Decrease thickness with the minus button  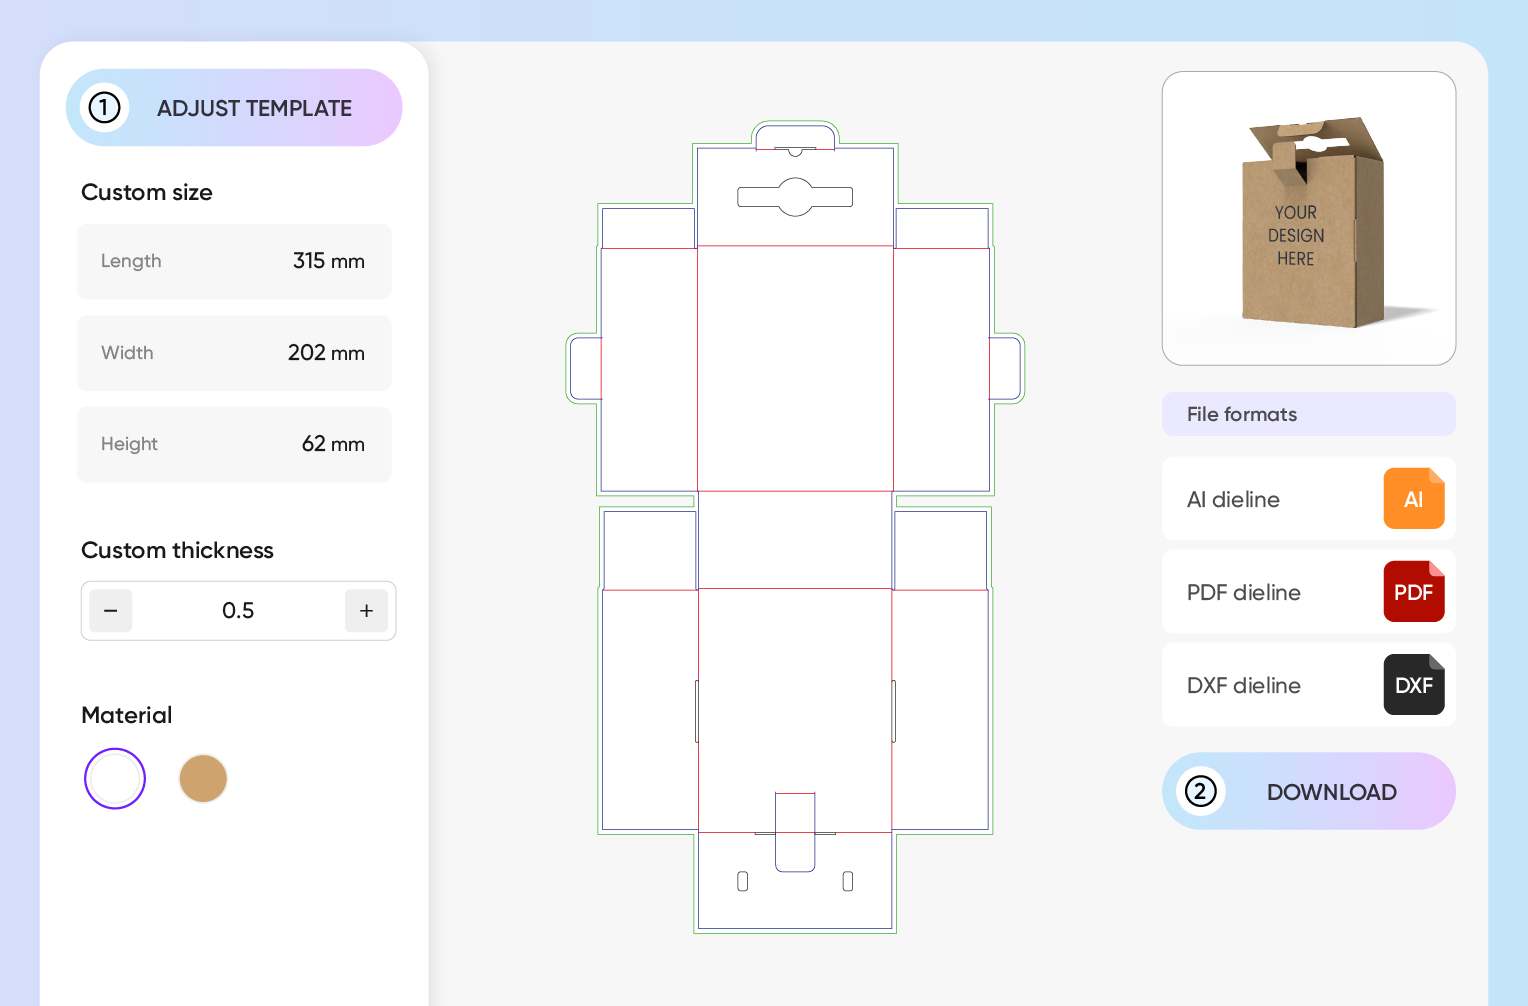pos(111,610)
